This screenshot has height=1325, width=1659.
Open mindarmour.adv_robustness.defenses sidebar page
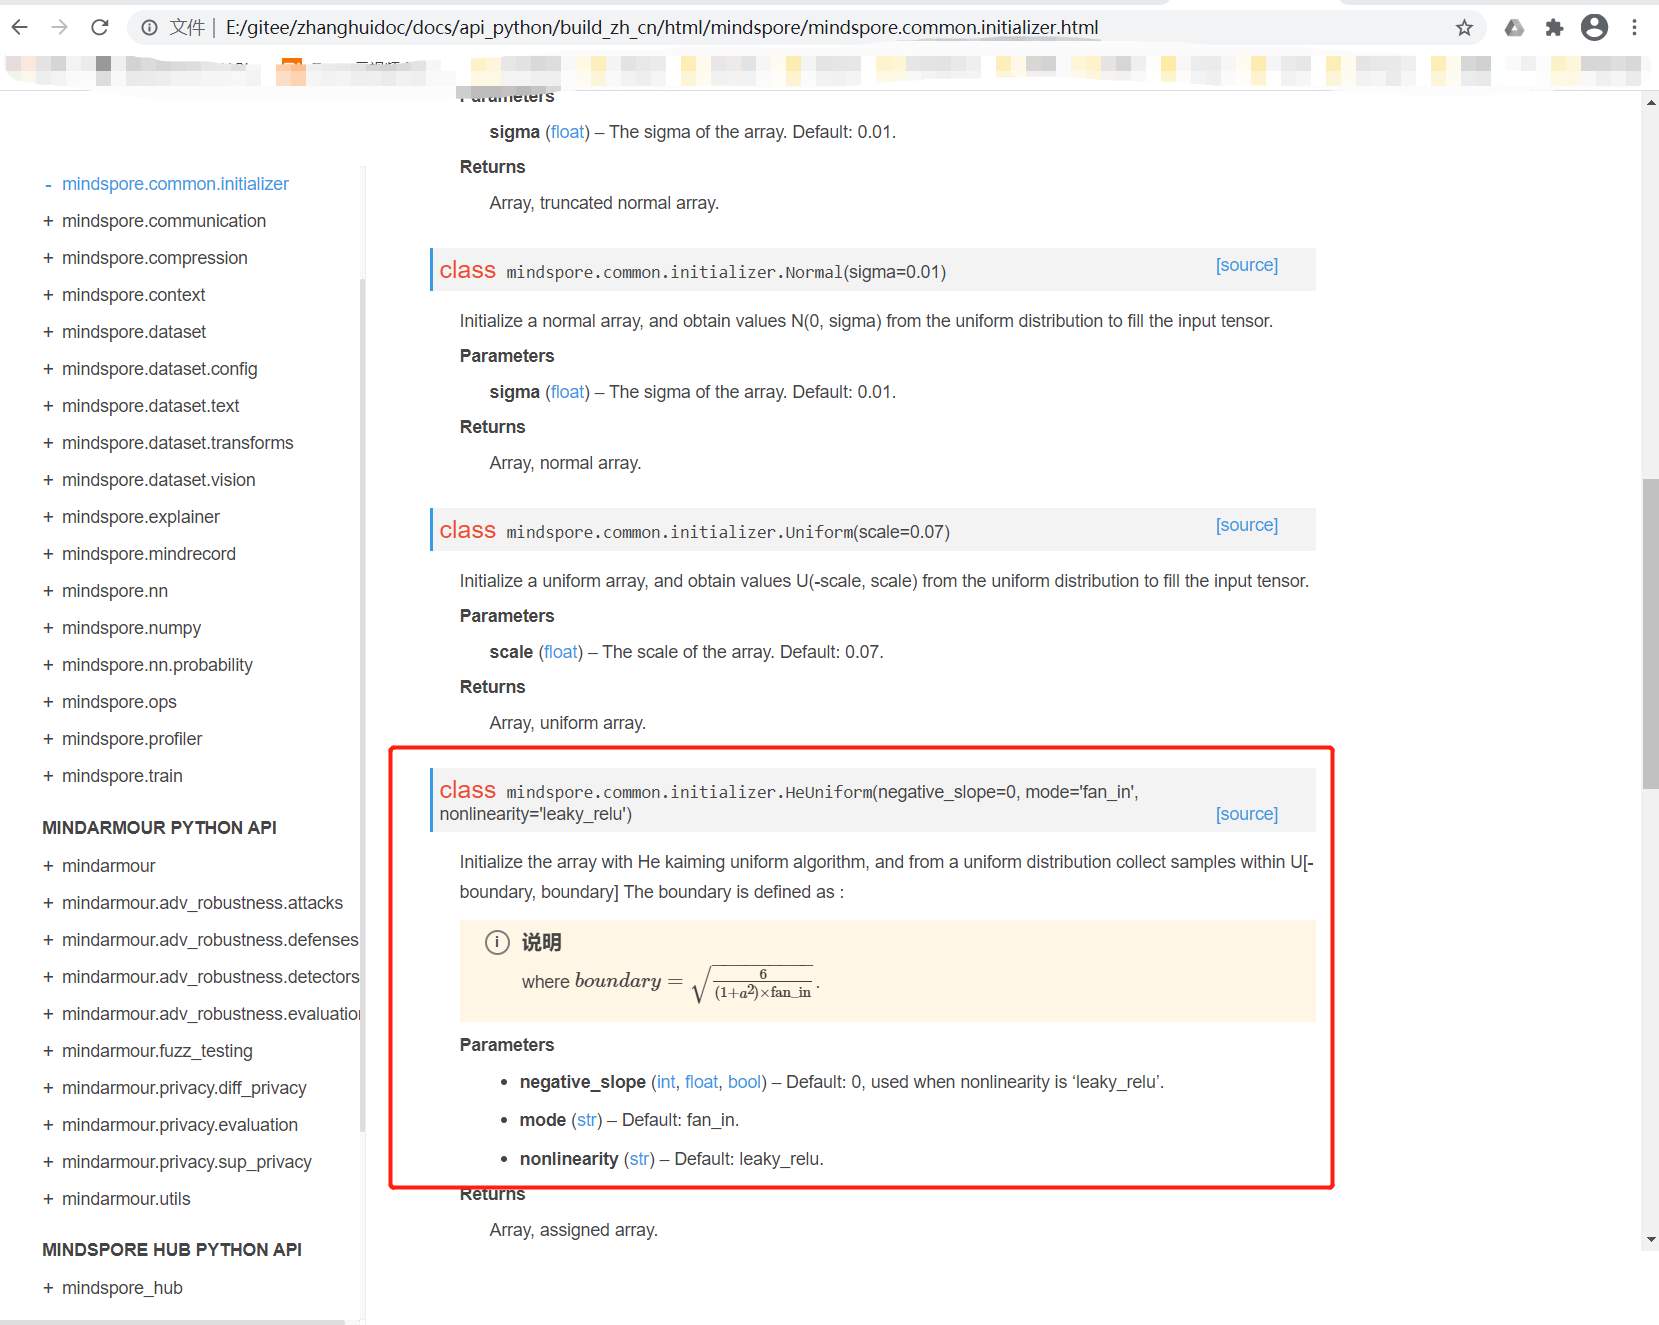click(x=210, y=940)
